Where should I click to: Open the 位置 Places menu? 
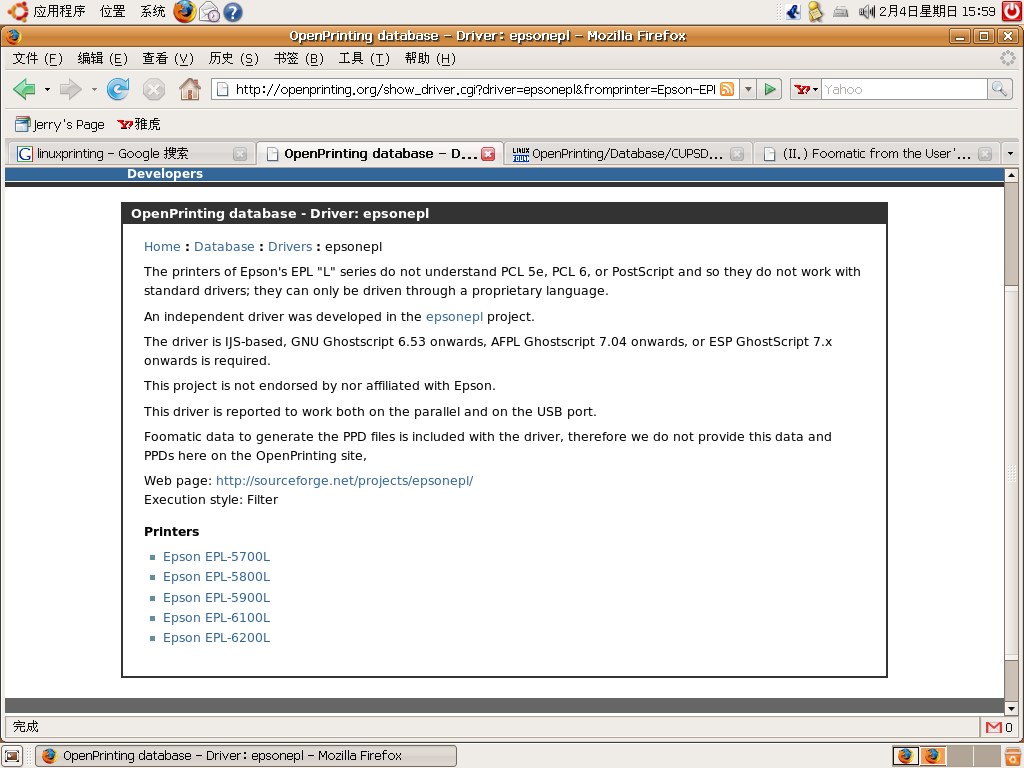(x=112, y=11)
